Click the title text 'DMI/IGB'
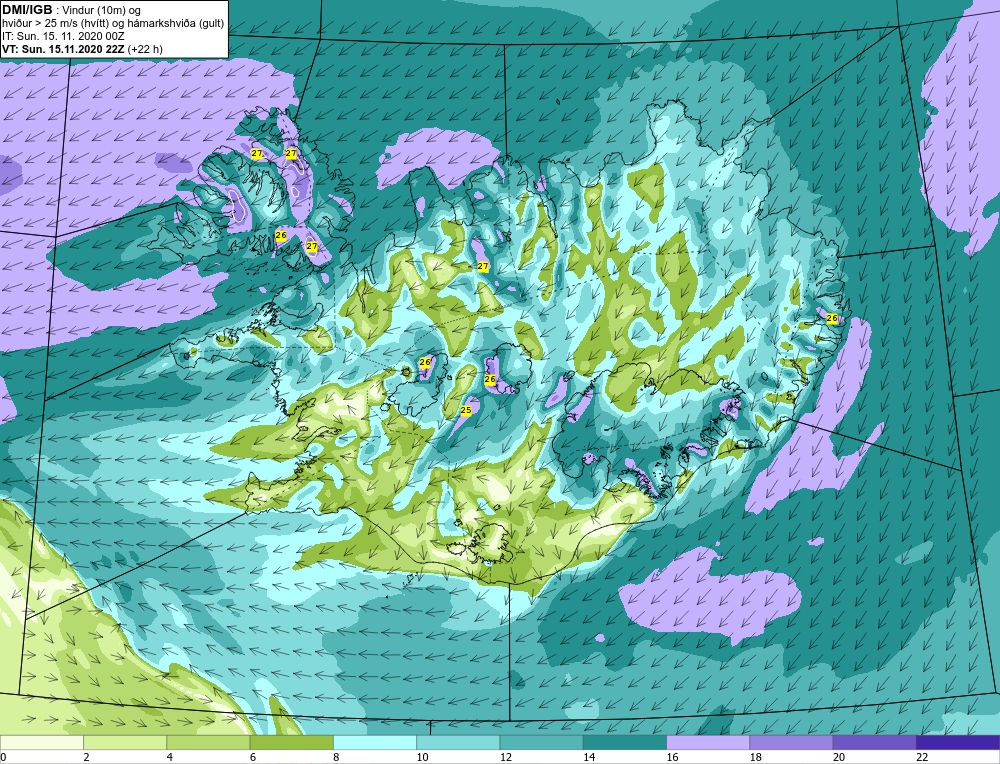Image resolution: width=1000 pixels, height=764 pixels. point(27,10)
